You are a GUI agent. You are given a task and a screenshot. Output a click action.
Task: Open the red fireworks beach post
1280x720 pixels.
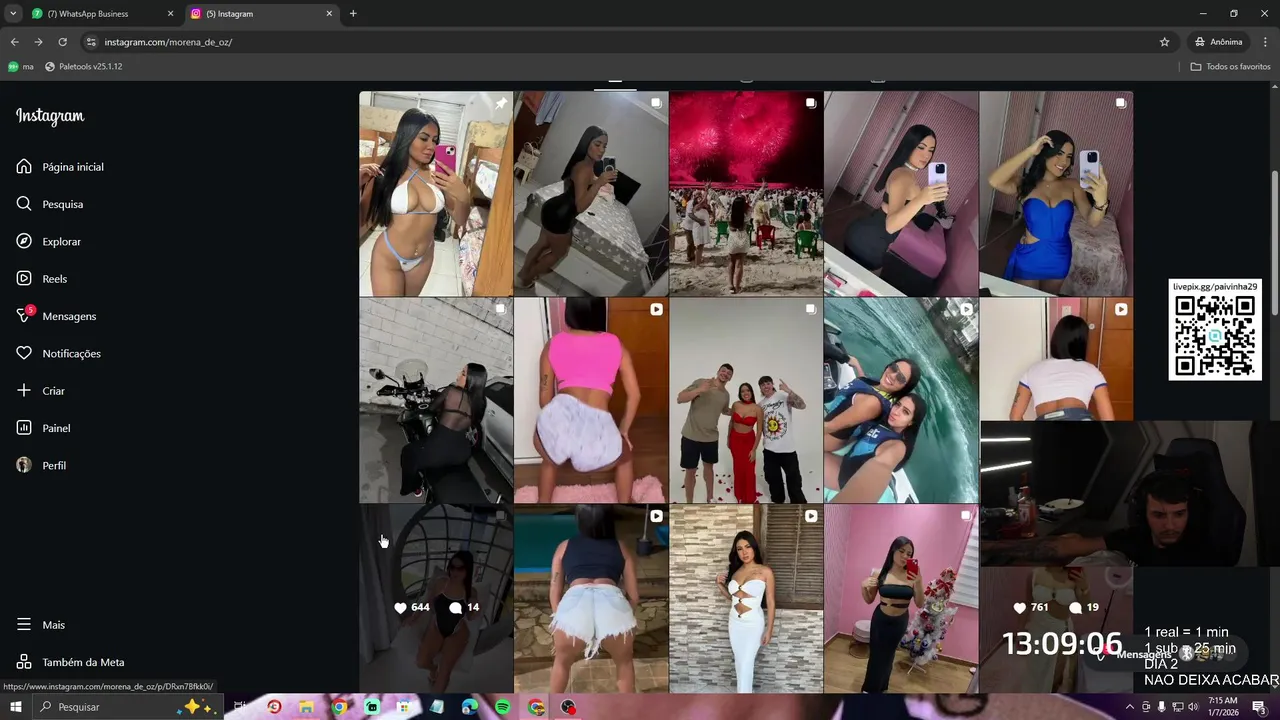point(746,194)
